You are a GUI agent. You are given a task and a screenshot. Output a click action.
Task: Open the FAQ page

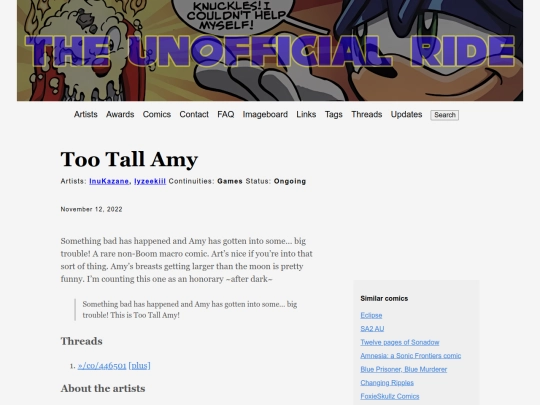226,114
